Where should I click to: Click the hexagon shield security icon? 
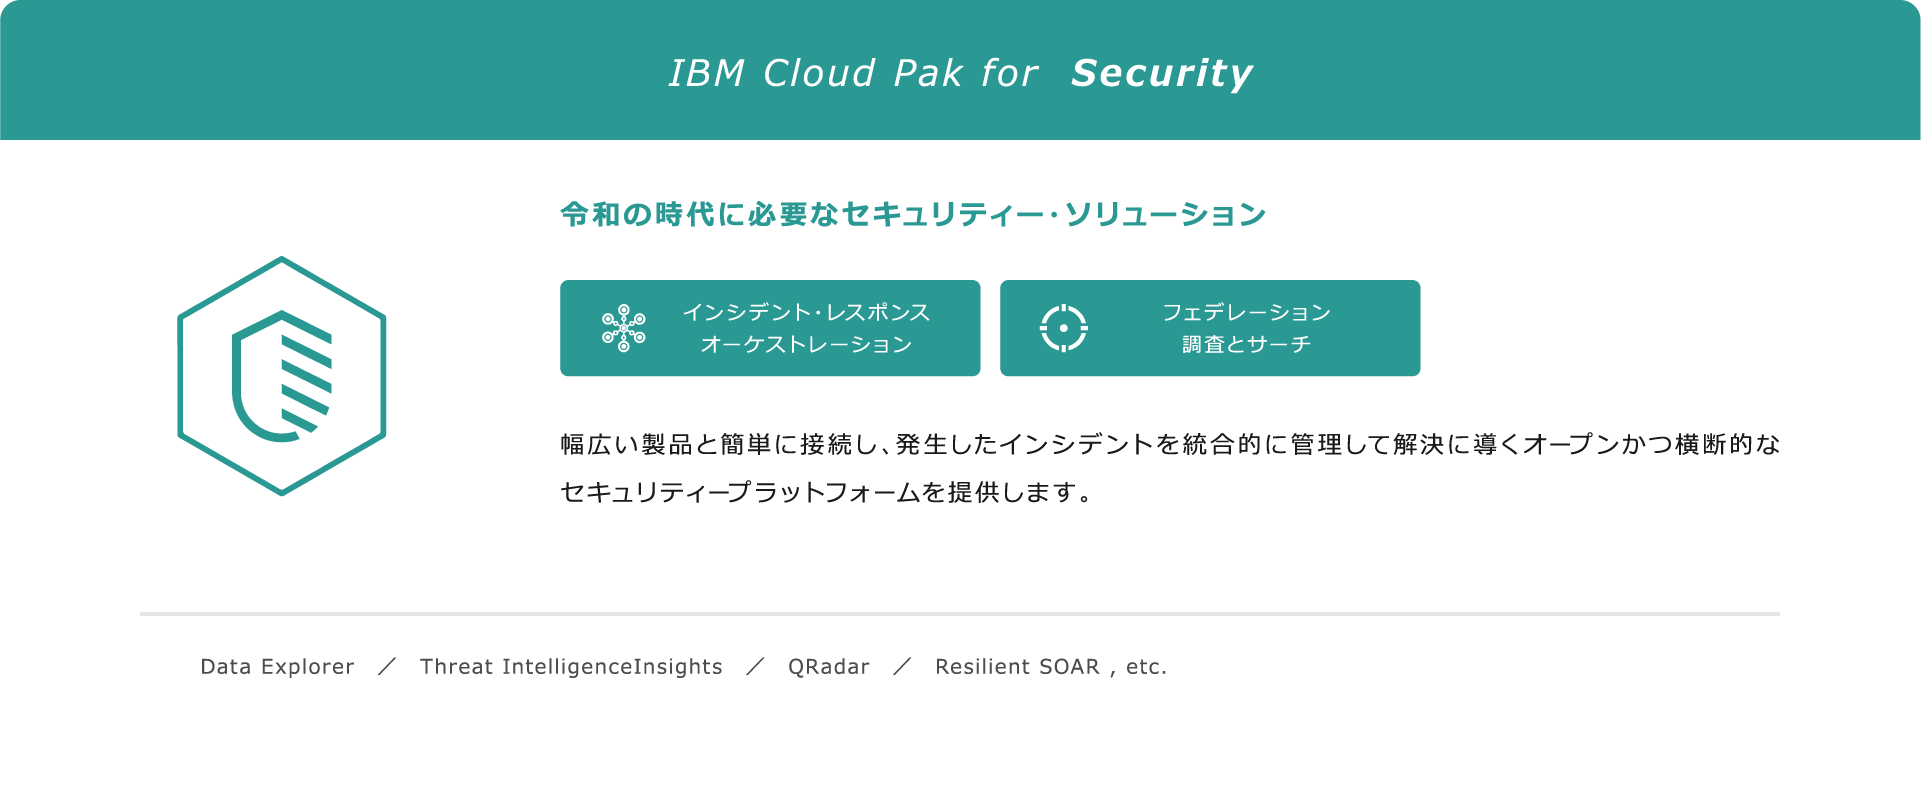(x=282, y=376)
